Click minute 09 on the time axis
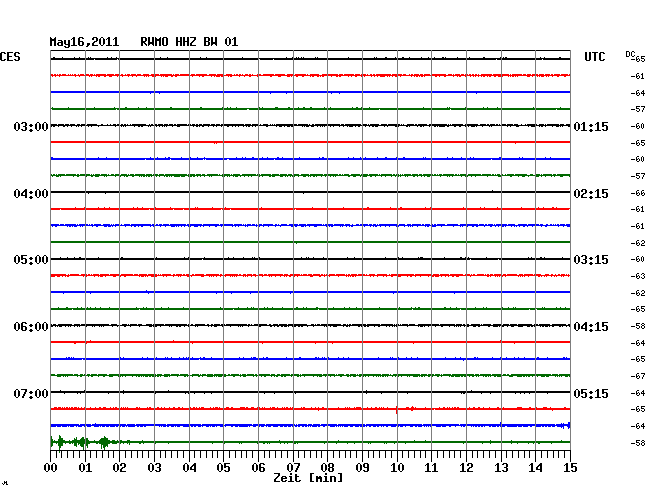Screen dimensions: 650x494 362,467
